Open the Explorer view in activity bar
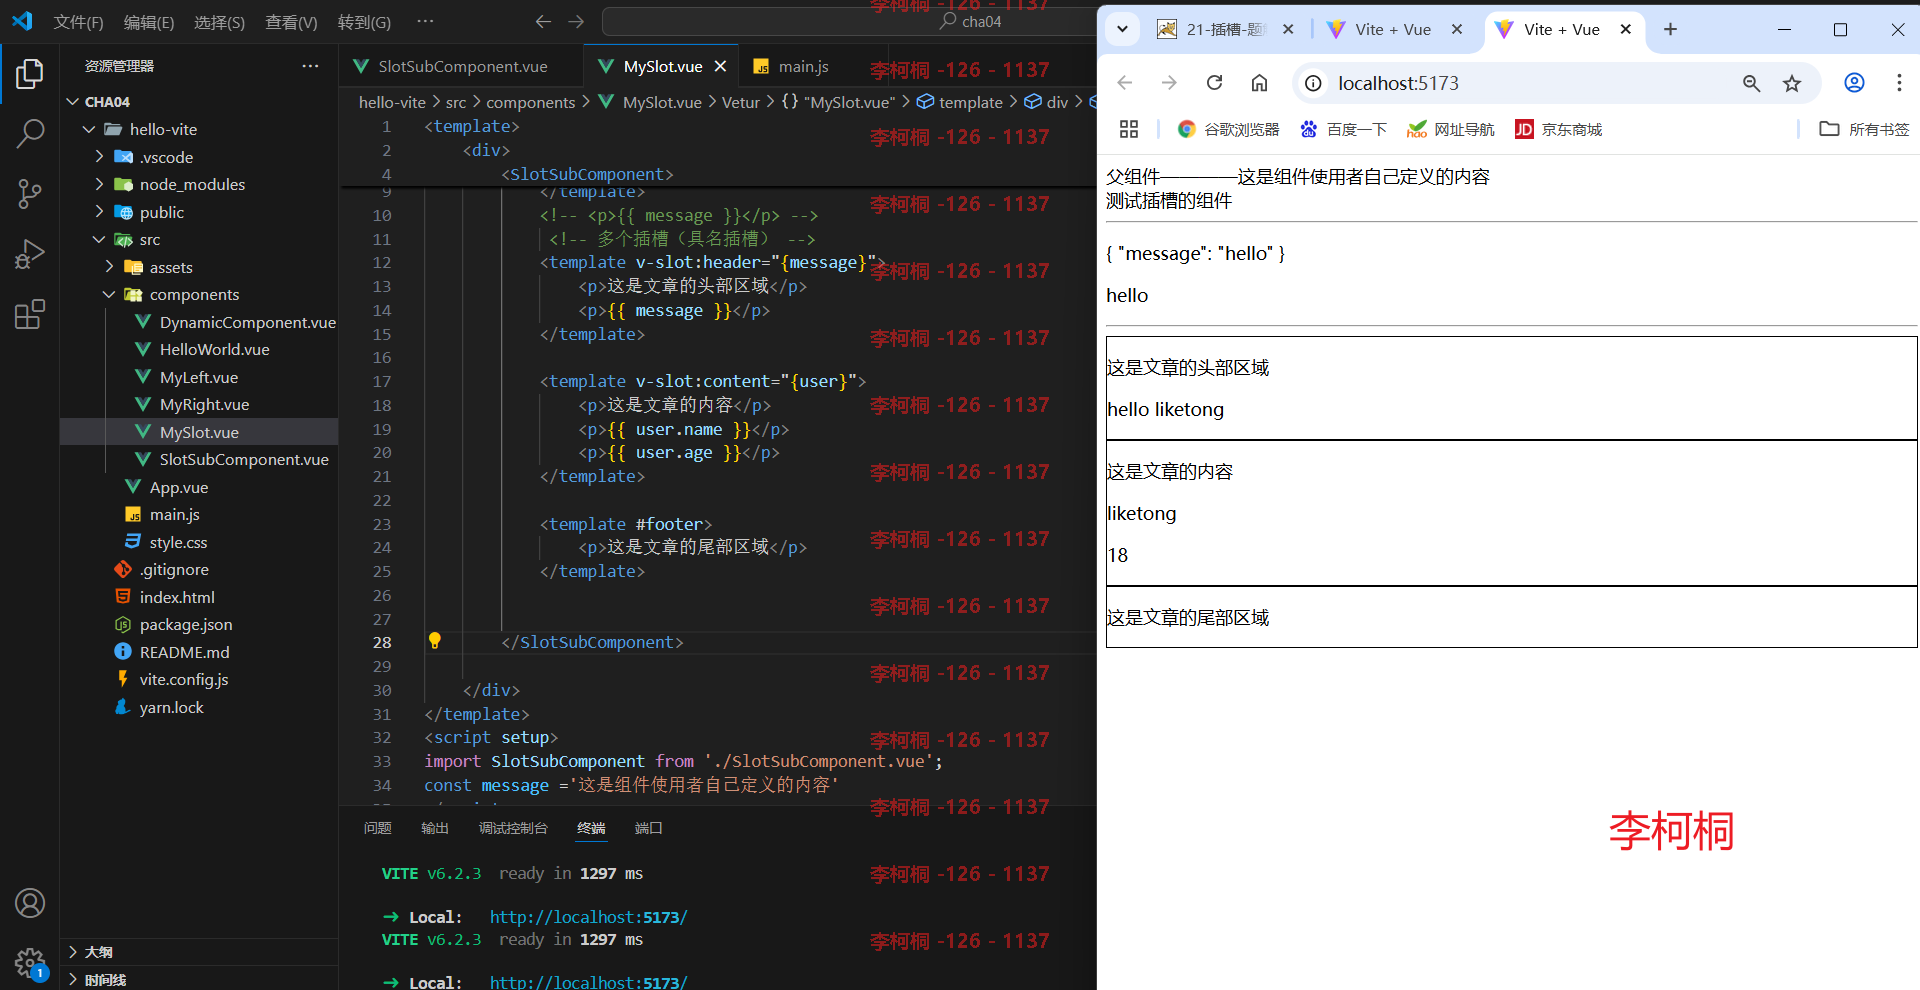The height and width of the screenshot is (990, 1920). 30,74
